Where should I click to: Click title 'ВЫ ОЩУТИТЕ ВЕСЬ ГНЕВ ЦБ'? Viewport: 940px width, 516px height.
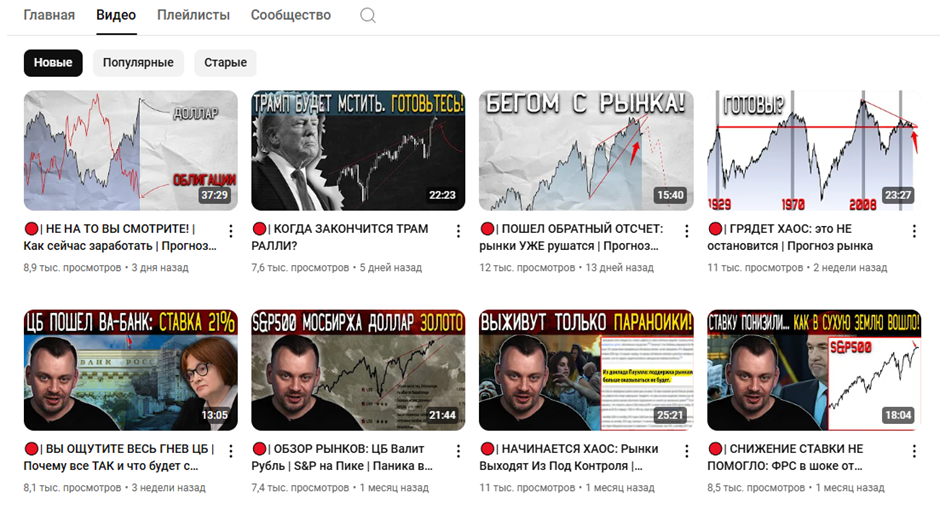tap(119, 457)
